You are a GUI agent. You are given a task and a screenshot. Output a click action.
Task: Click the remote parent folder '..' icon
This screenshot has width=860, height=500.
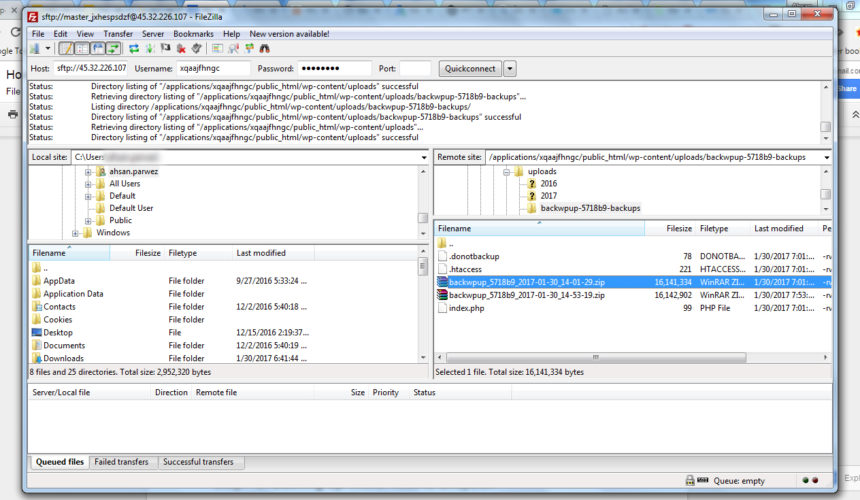443,243
